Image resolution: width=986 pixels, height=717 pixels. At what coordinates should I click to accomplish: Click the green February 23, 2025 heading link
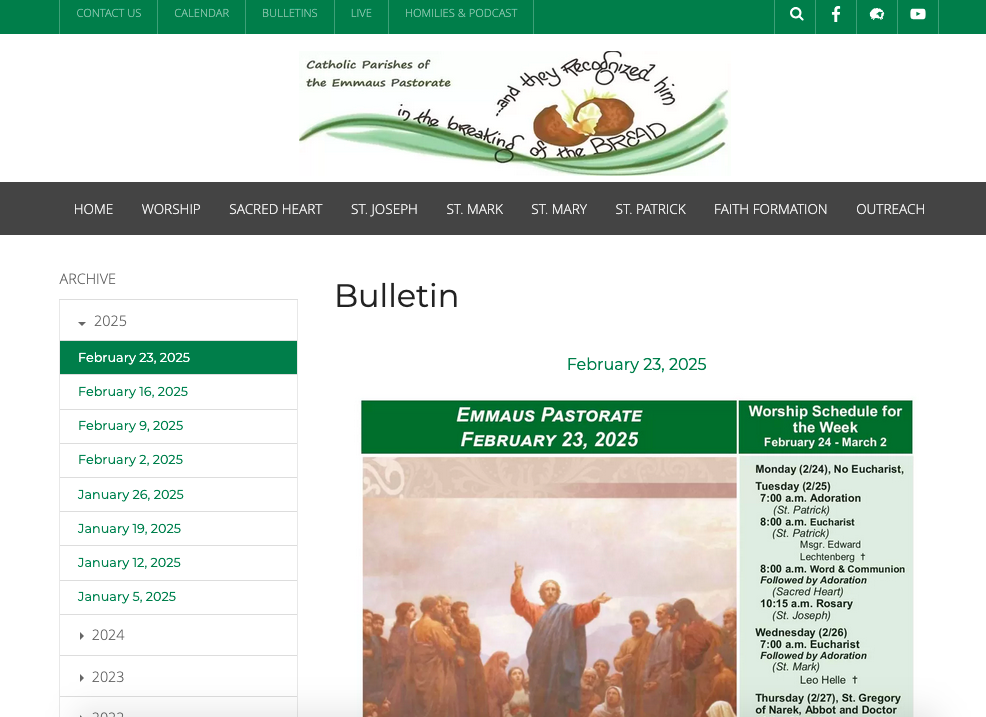[x=636, y=364]
